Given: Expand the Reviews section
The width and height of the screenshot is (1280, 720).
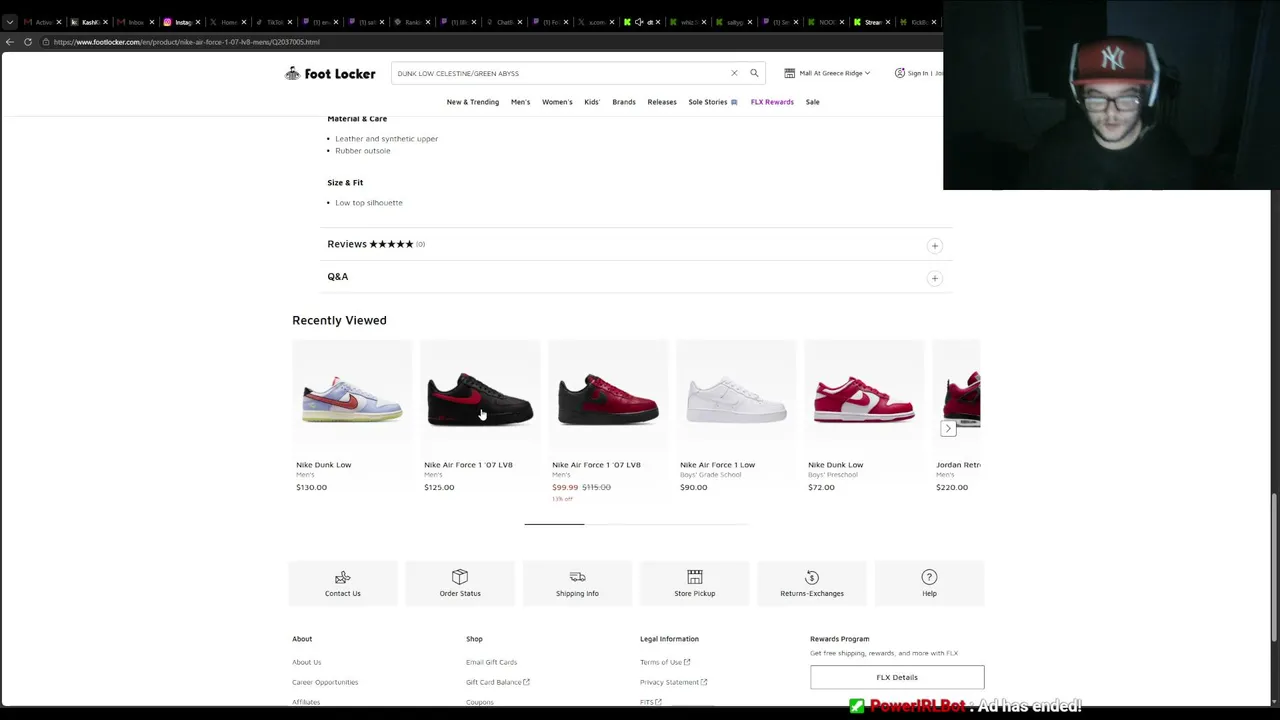Looking at the screenshot, I should point(934,245).
